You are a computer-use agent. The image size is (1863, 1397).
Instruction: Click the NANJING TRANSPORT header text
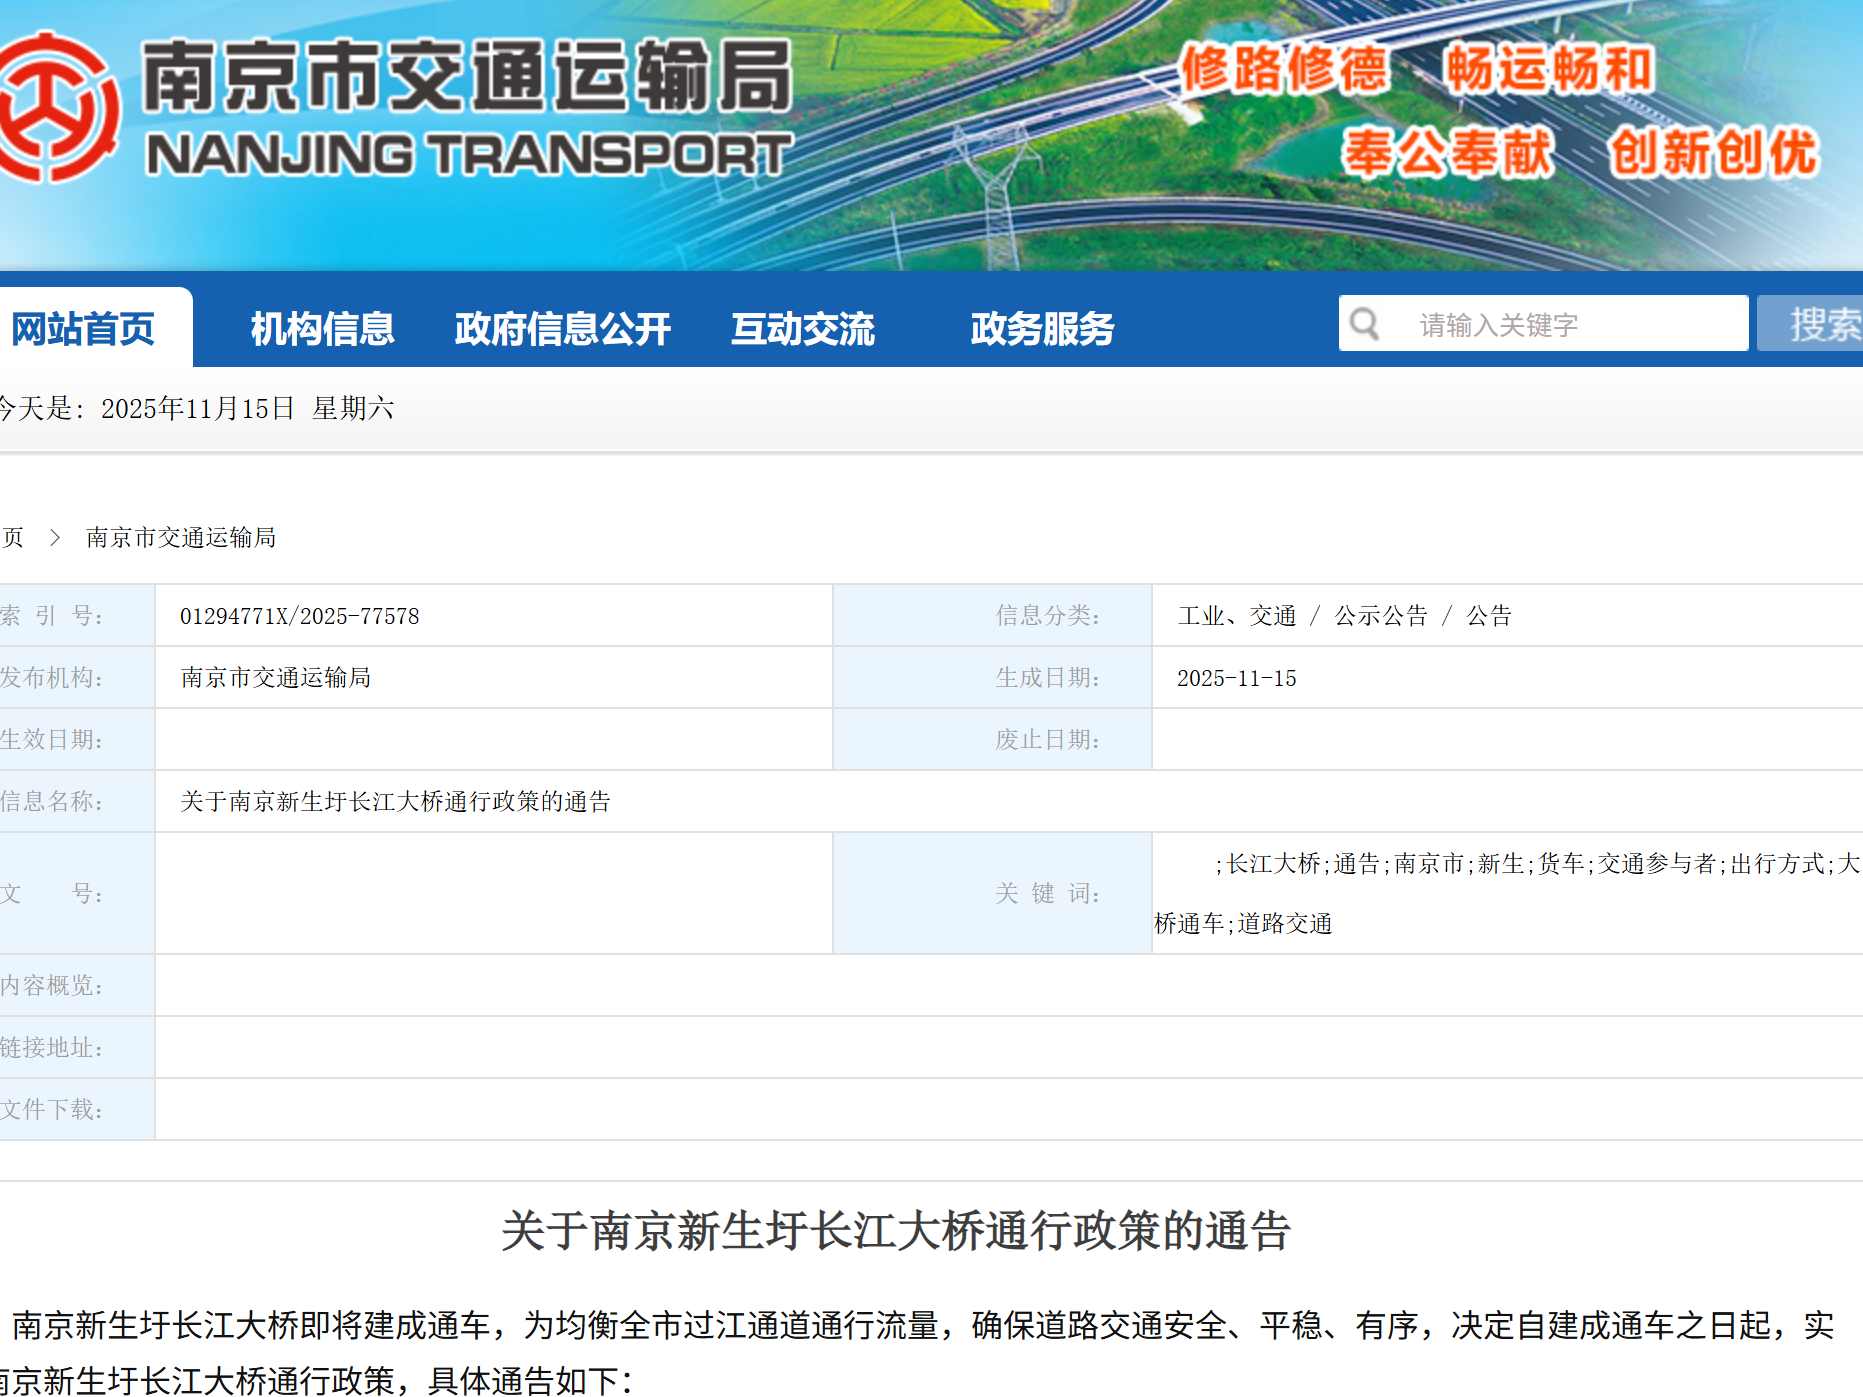tap(468, 155)
